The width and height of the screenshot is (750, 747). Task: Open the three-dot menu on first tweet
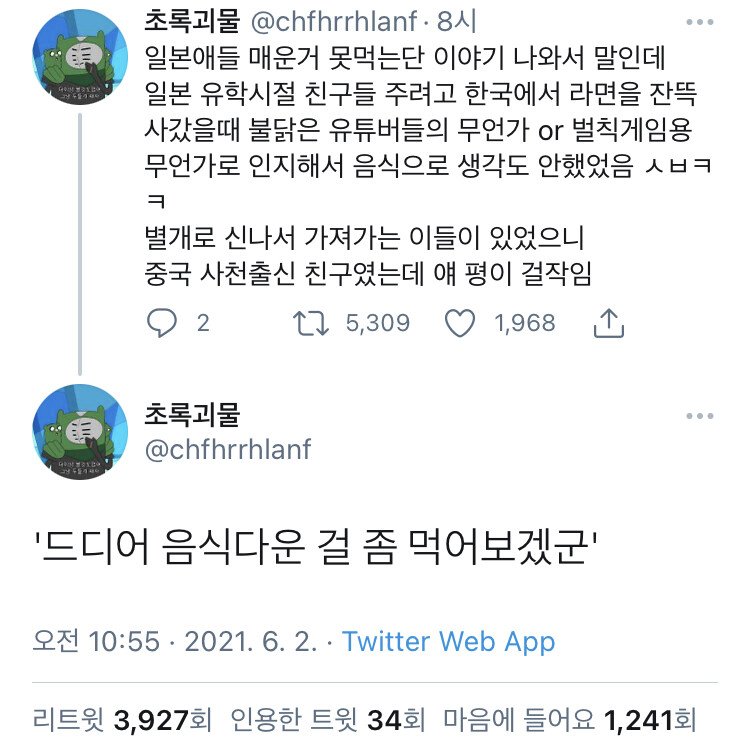(x=699, y=22)
